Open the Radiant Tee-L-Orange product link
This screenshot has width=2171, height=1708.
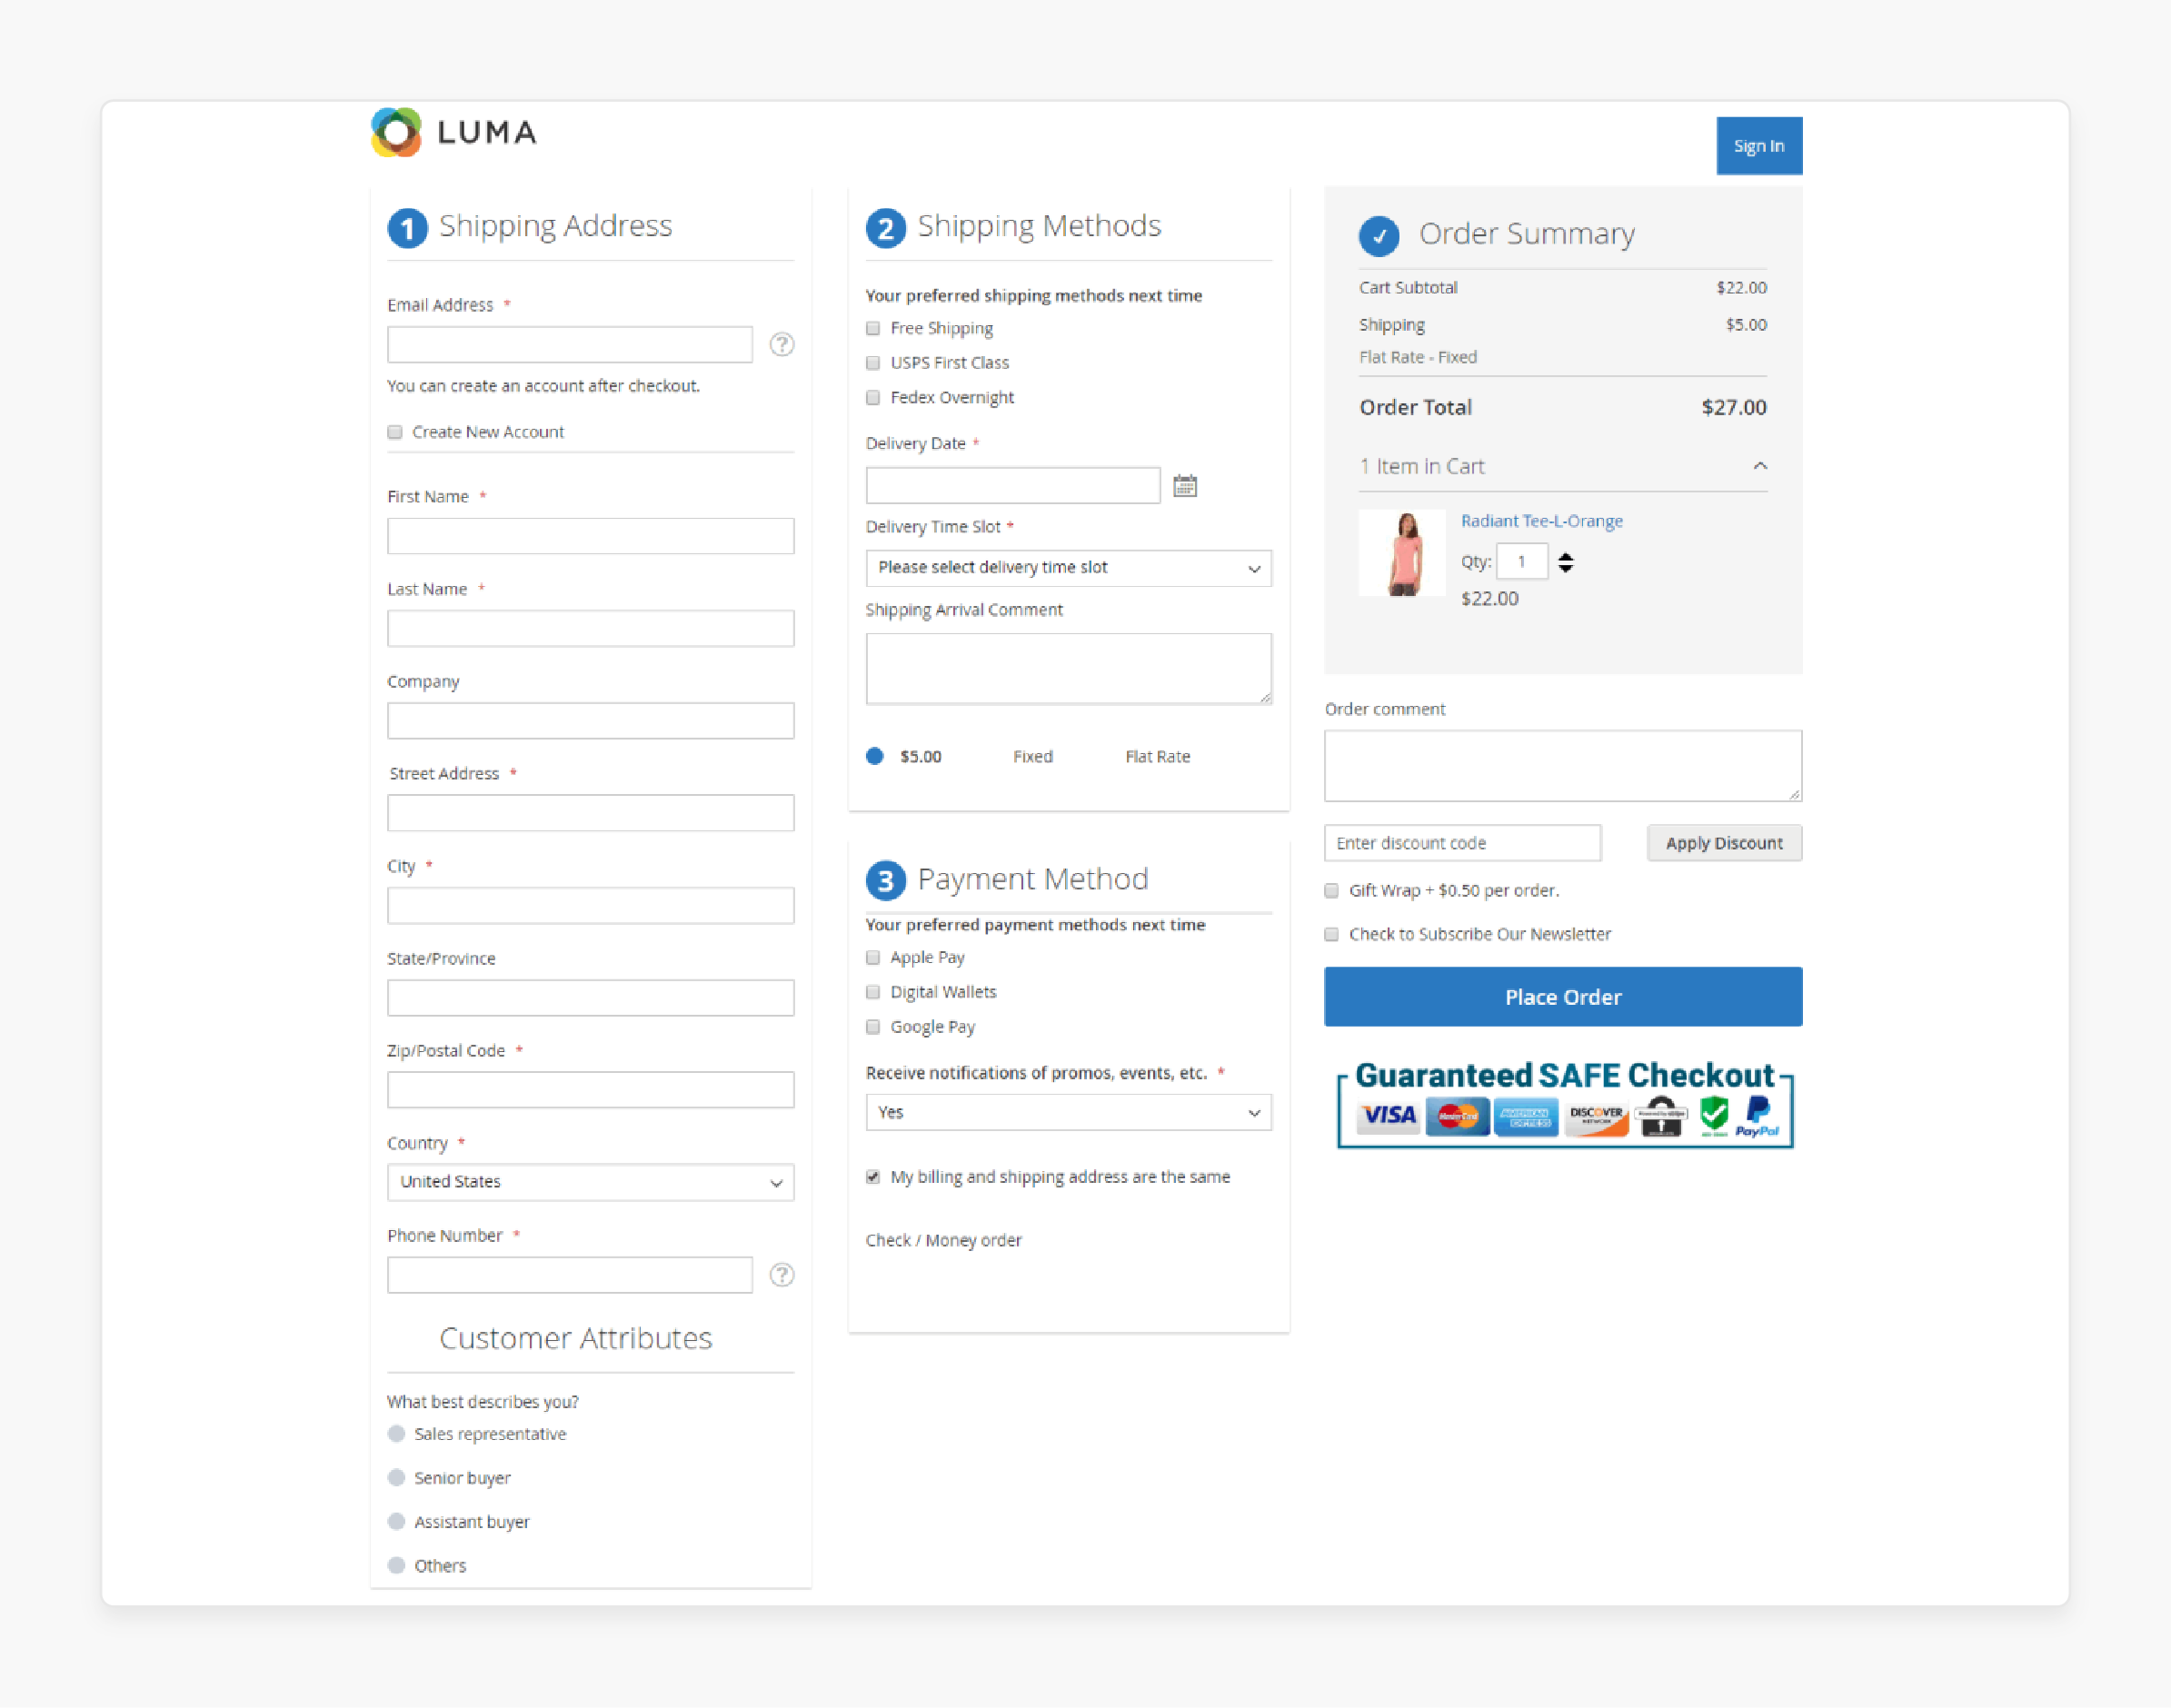[1542, 521]
